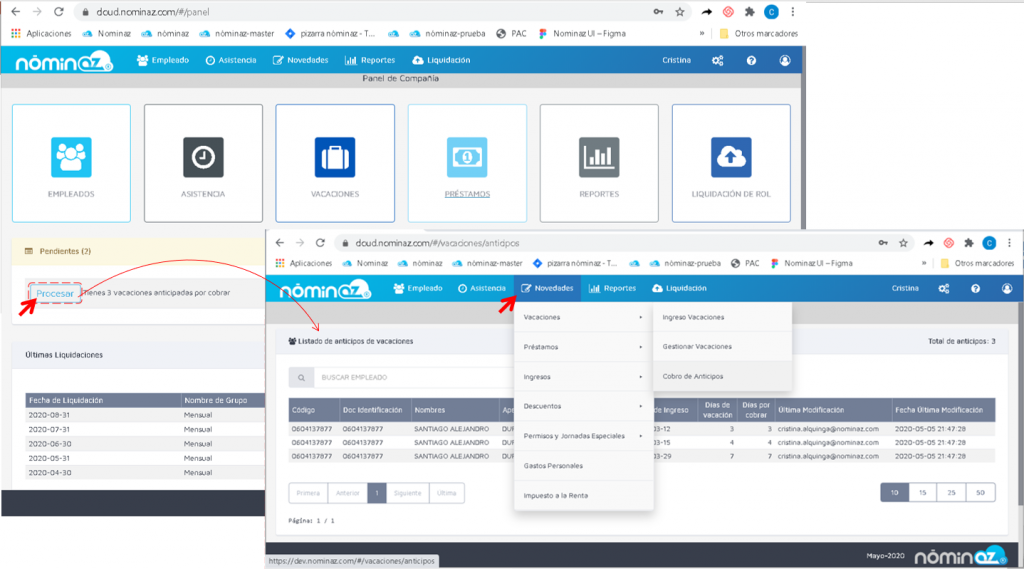The image size is (1024, 569).
Task: Open Liquidación menu in front window
Action: pos(679,288)
